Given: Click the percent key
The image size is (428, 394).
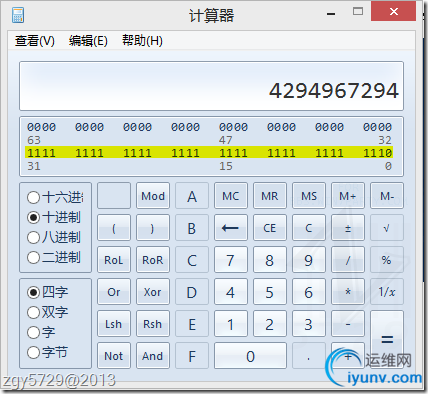Looking at the screenshot, I should [387, 260].
